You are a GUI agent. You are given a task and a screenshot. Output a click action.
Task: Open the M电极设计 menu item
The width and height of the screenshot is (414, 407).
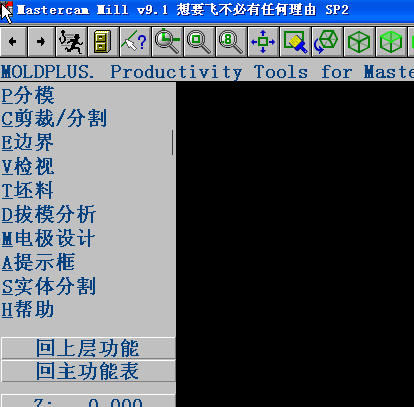pos(49,238)
